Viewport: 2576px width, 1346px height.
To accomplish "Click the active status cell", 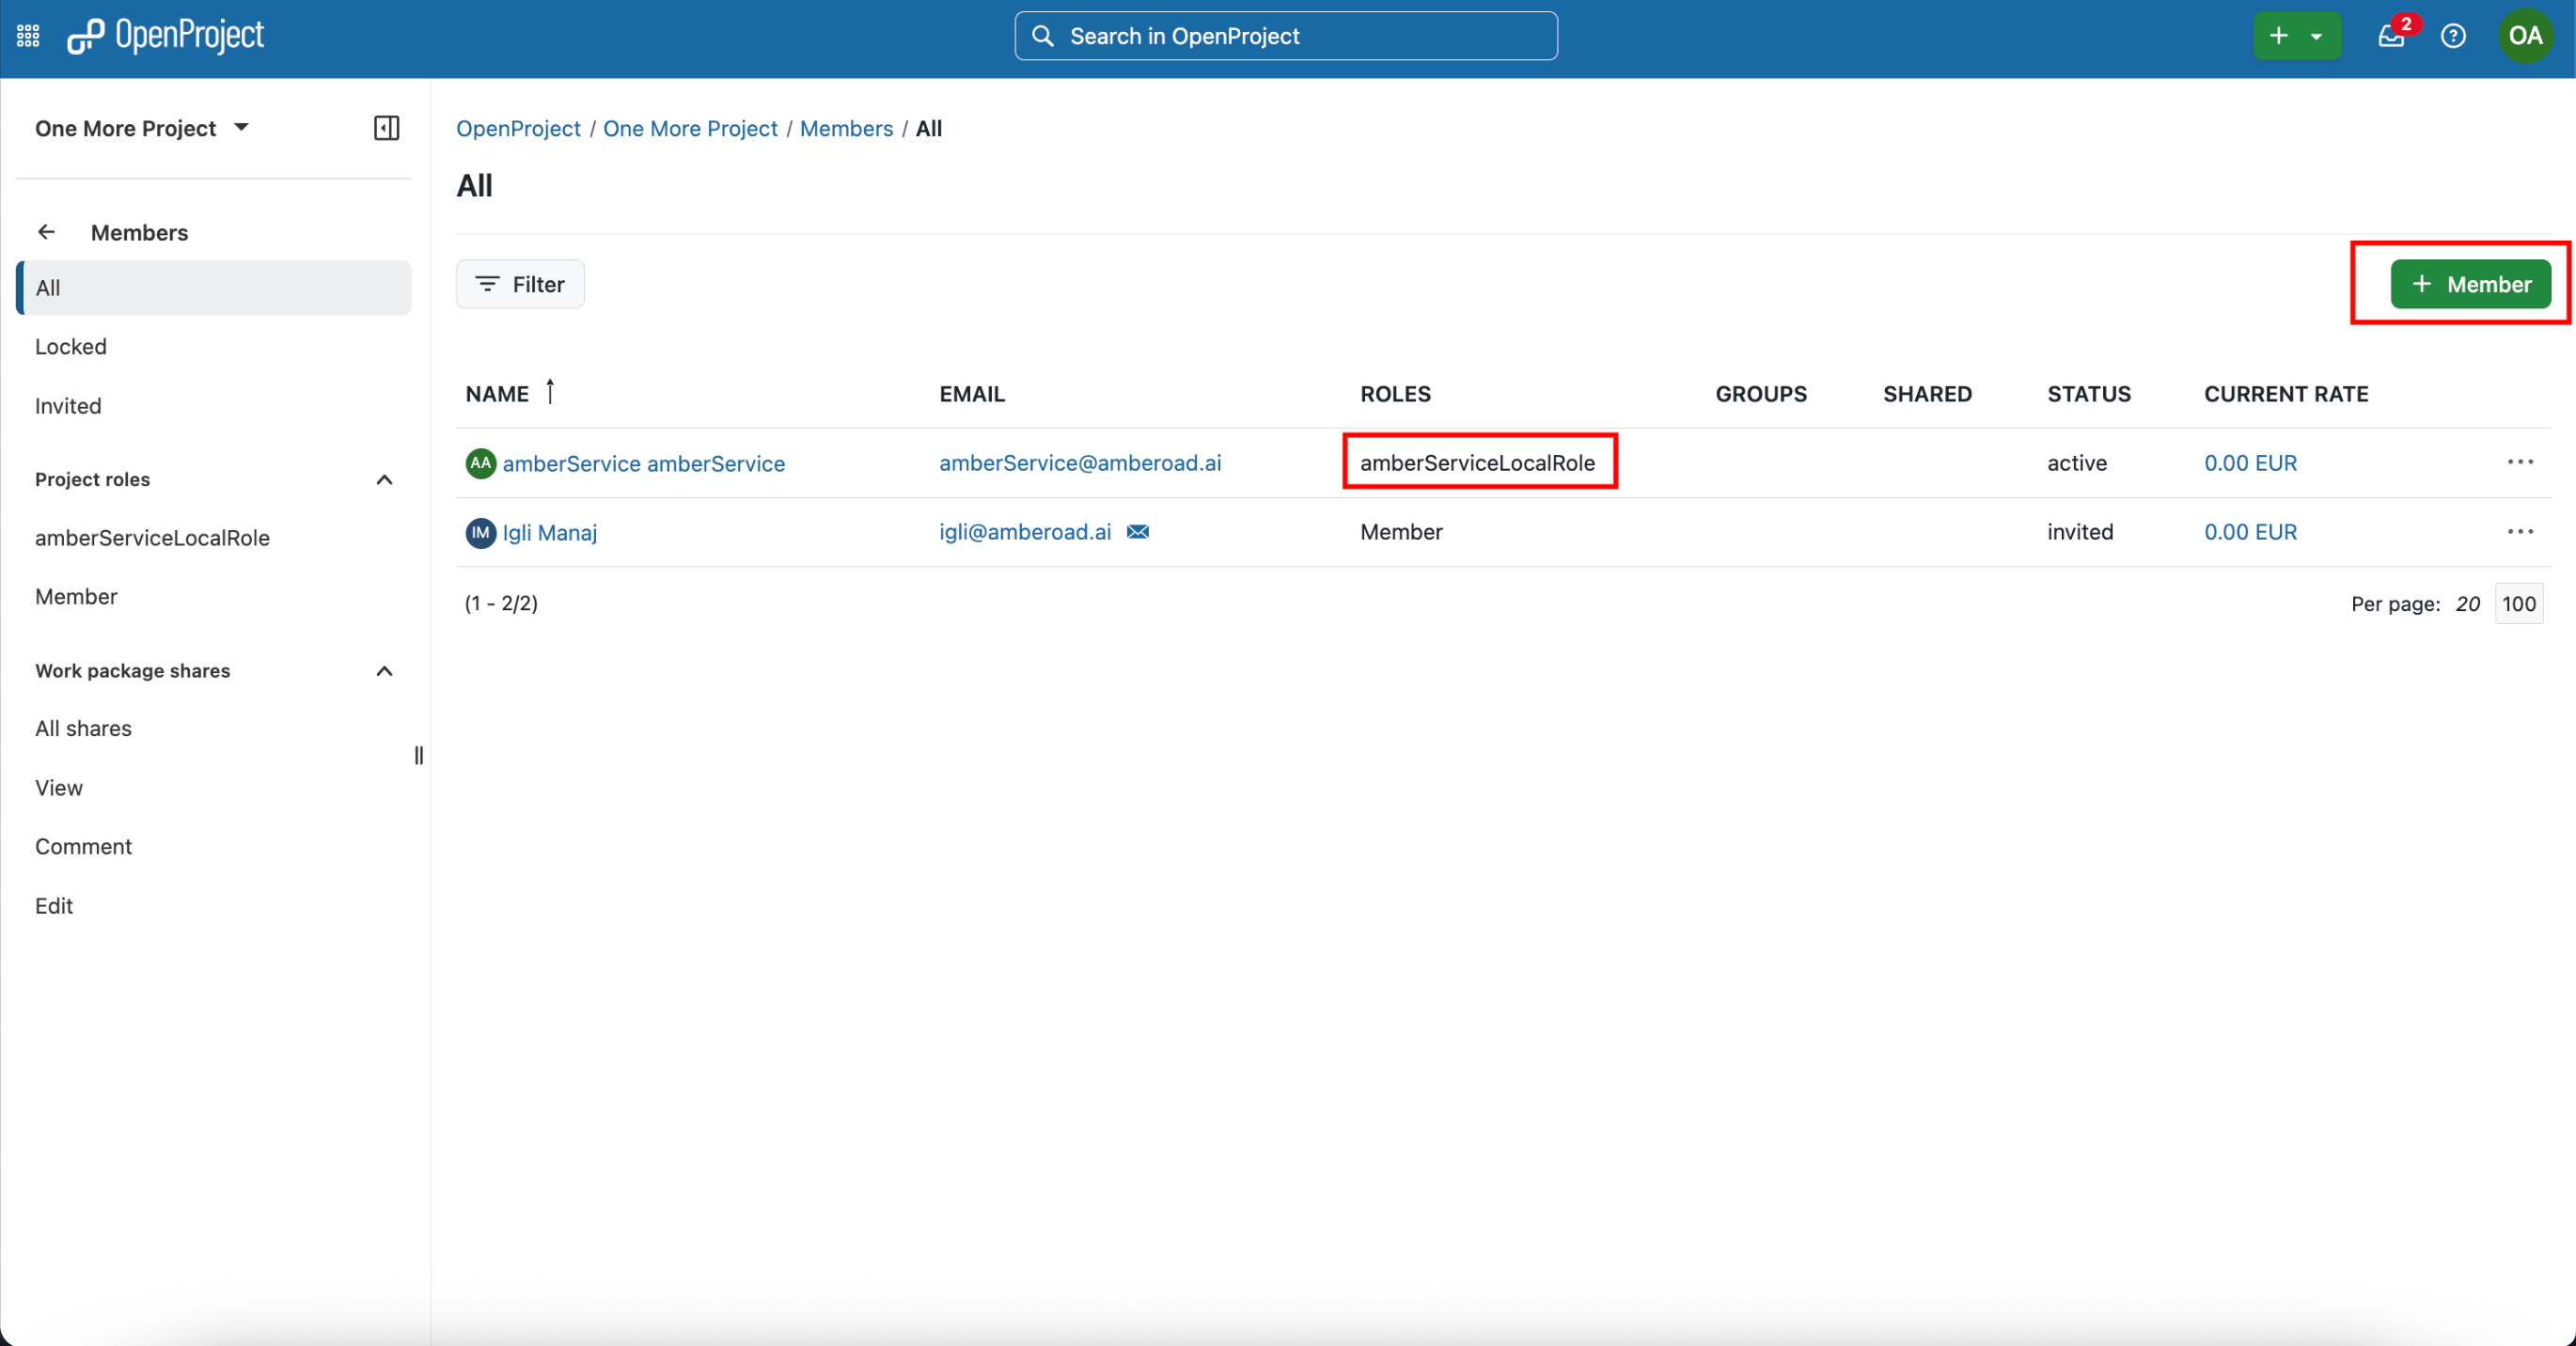I will pyautogui.click(x=2076, y=462).
